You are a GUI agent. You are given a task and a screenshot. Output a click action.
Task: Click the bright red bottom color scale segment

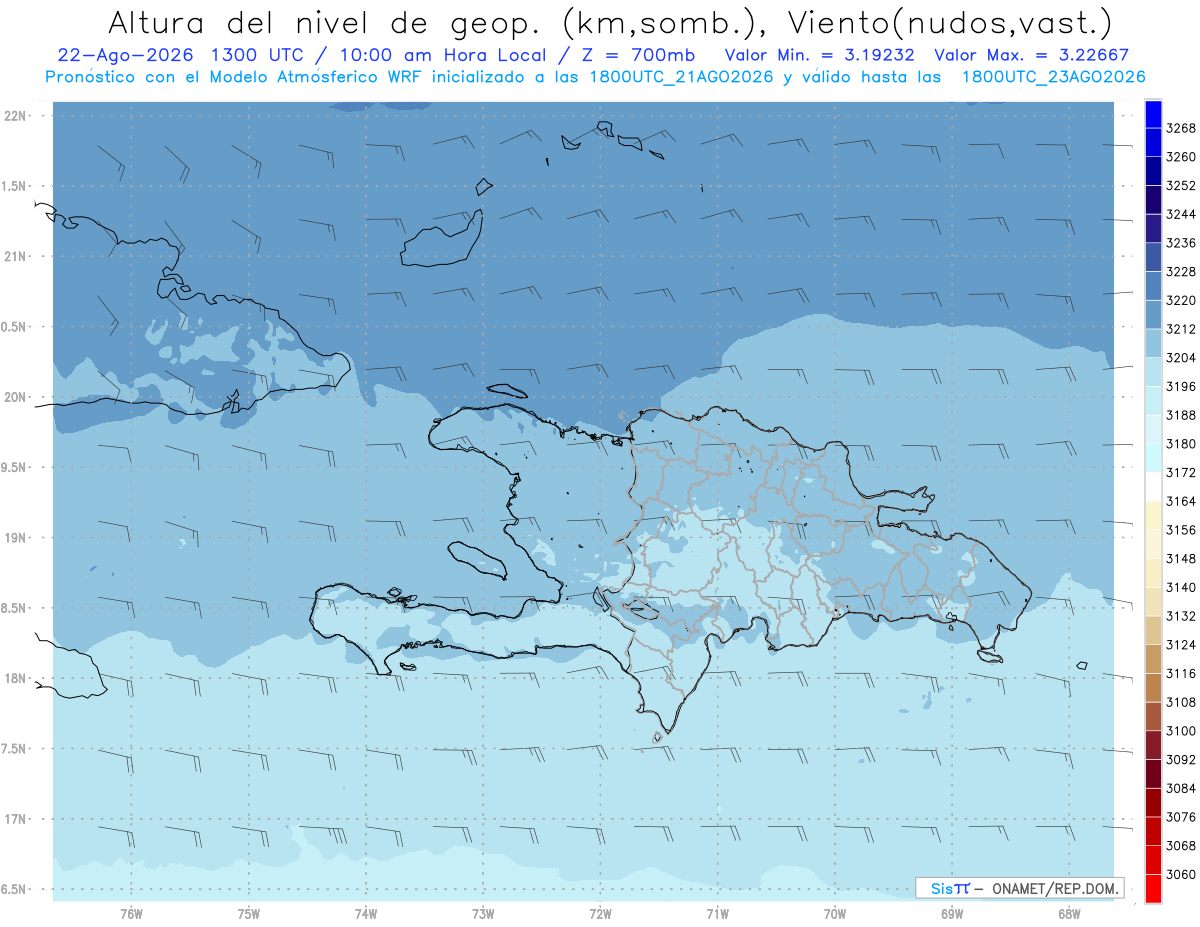[x=1153, y=889]
